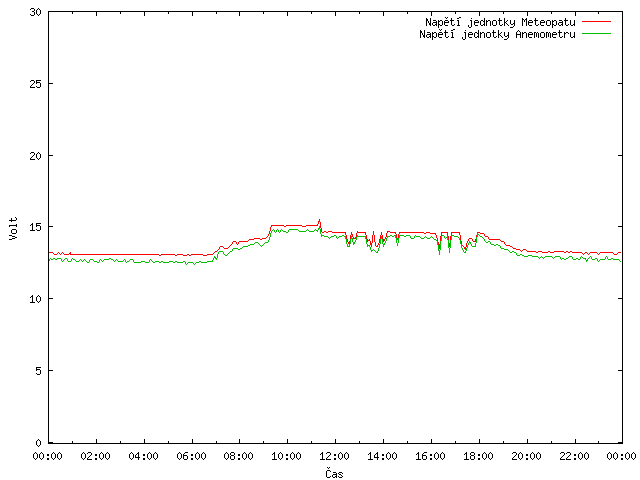Click the red legend line sample
Screen dimensions: 640x480
[596, 22]
